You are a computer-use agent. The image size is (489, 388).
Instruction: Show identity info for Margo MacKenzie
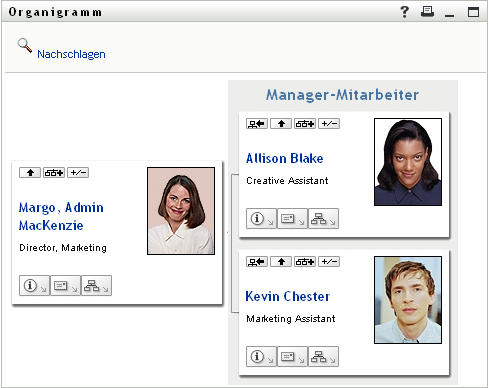click(34, 286)
